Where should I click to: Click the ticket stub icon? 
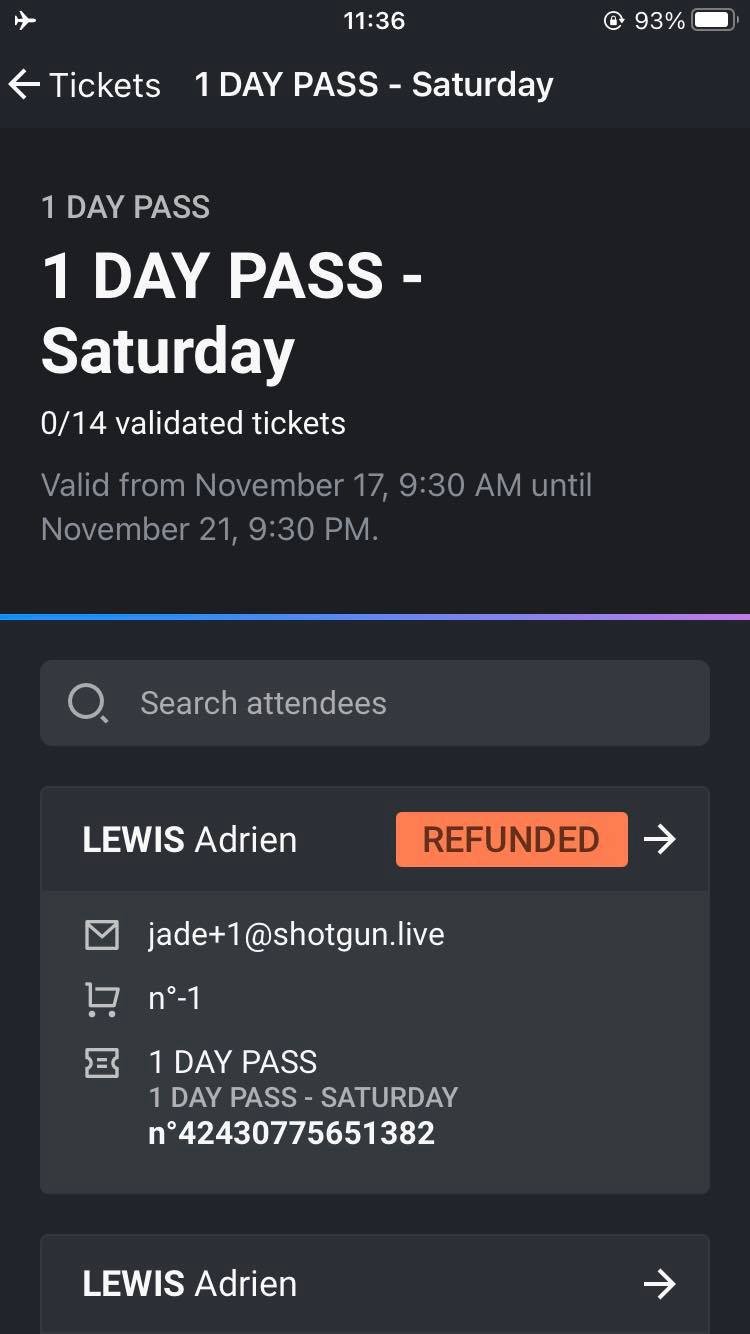[102, 1063]
